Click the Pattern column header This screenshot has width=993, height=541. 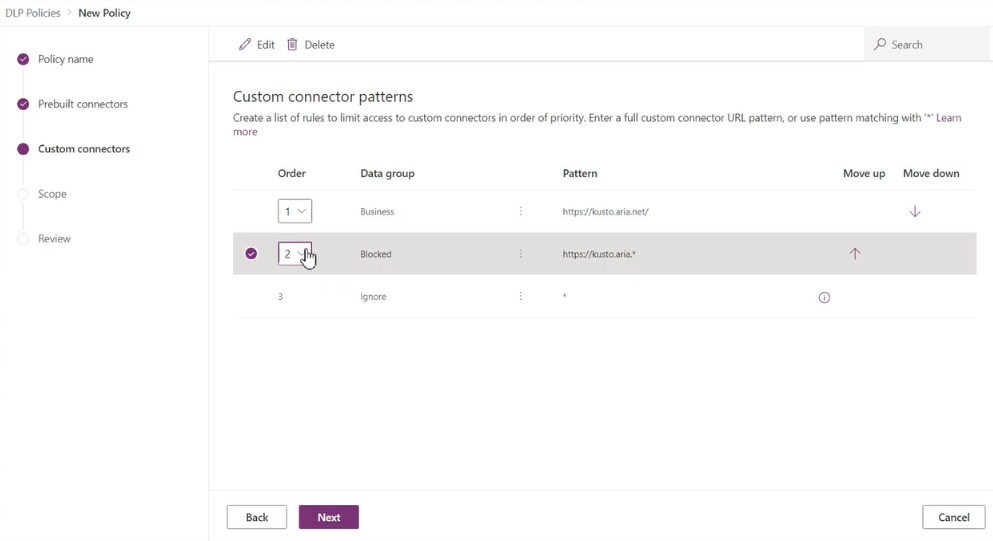(x=579, y=174)
